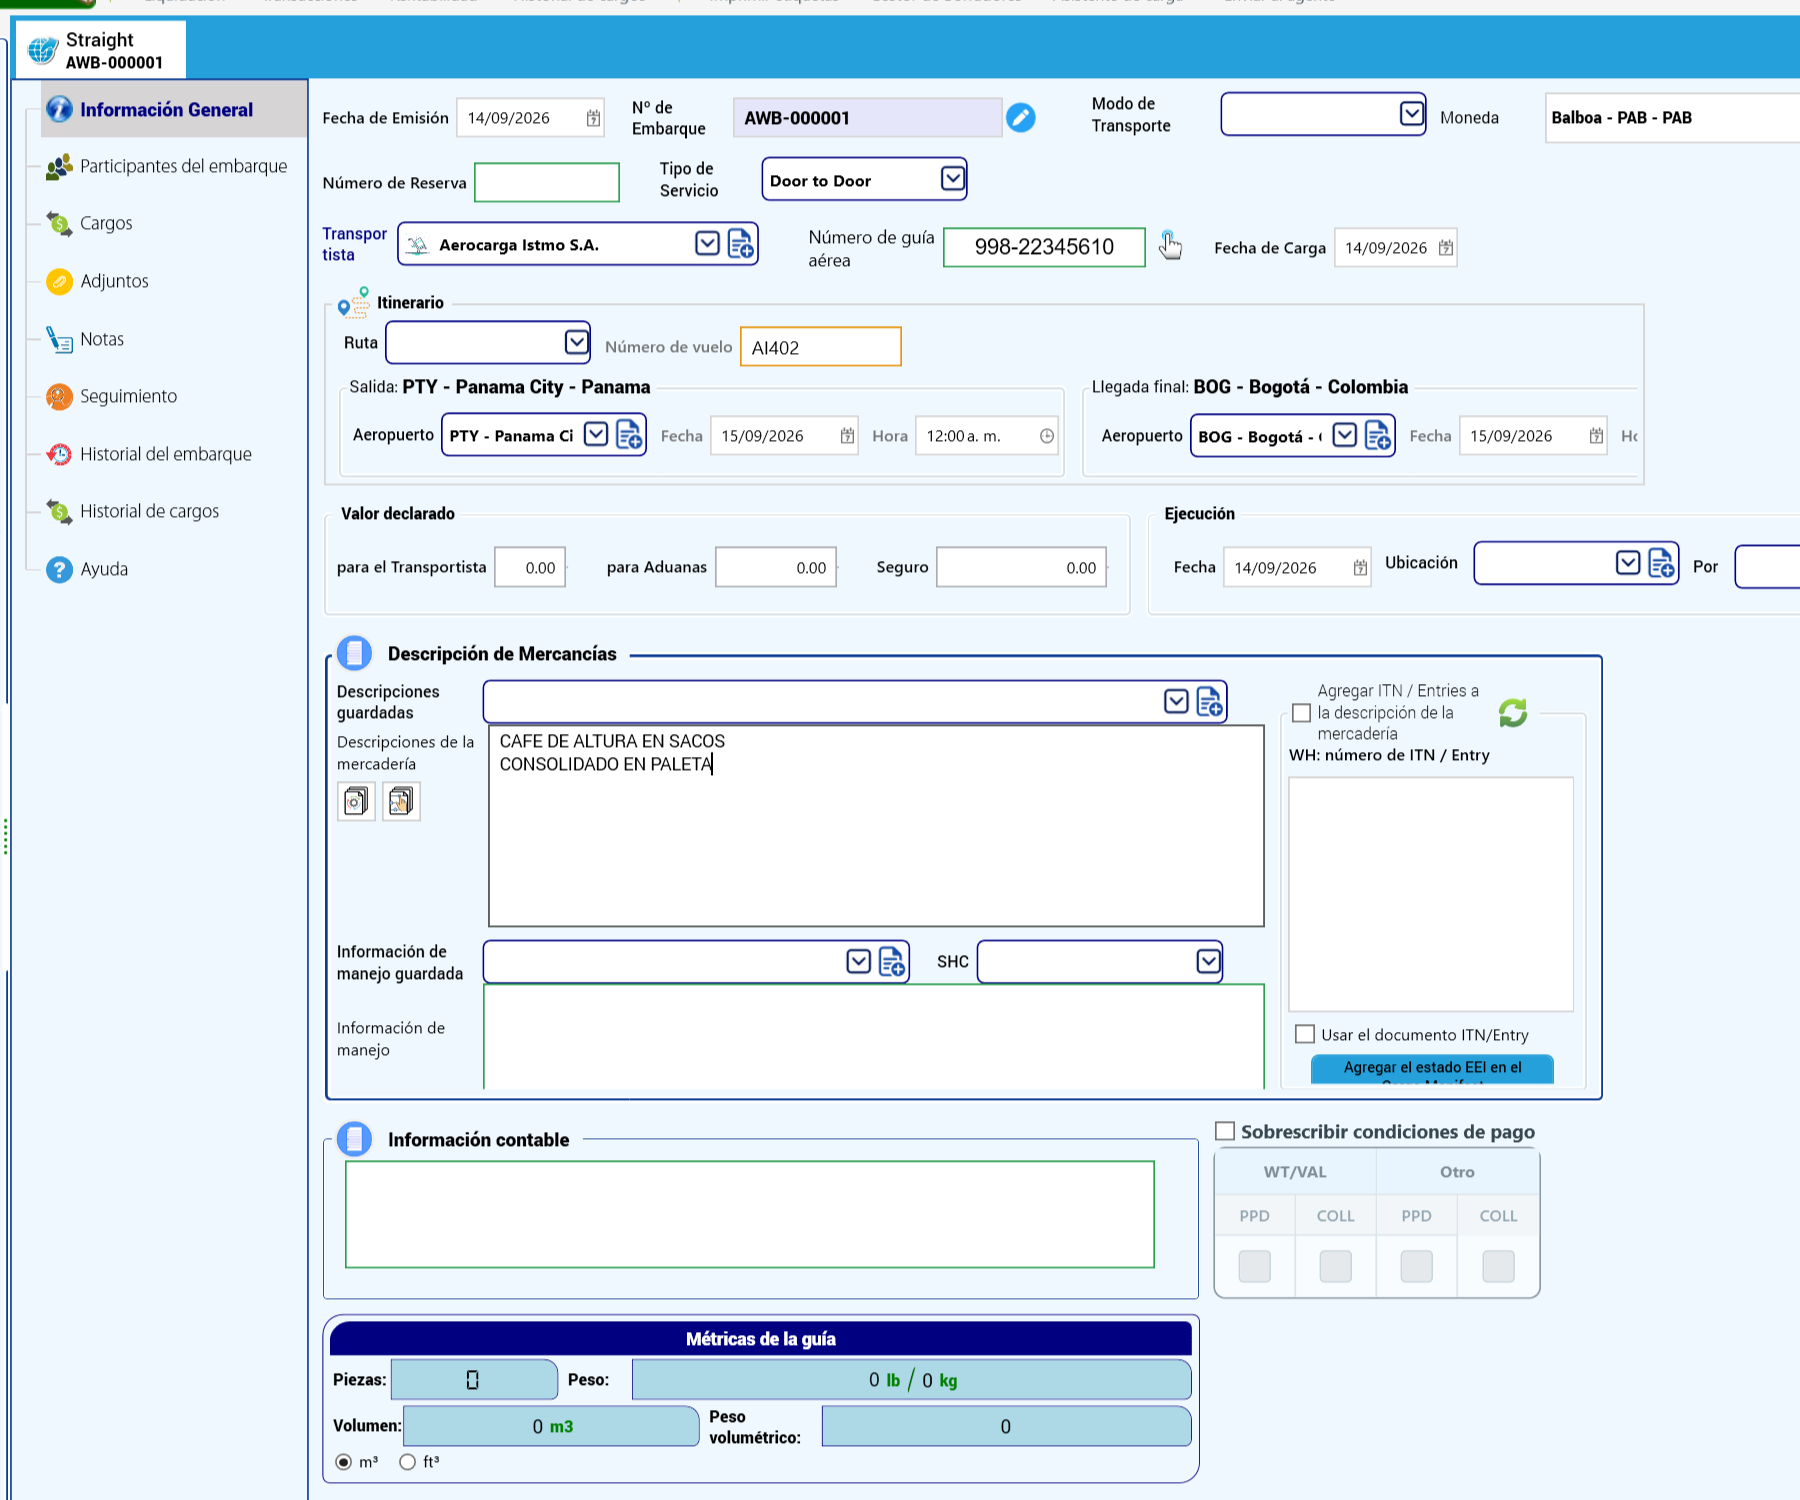Toggle WT/VAL PPD checkbox

(1254, 1266)
